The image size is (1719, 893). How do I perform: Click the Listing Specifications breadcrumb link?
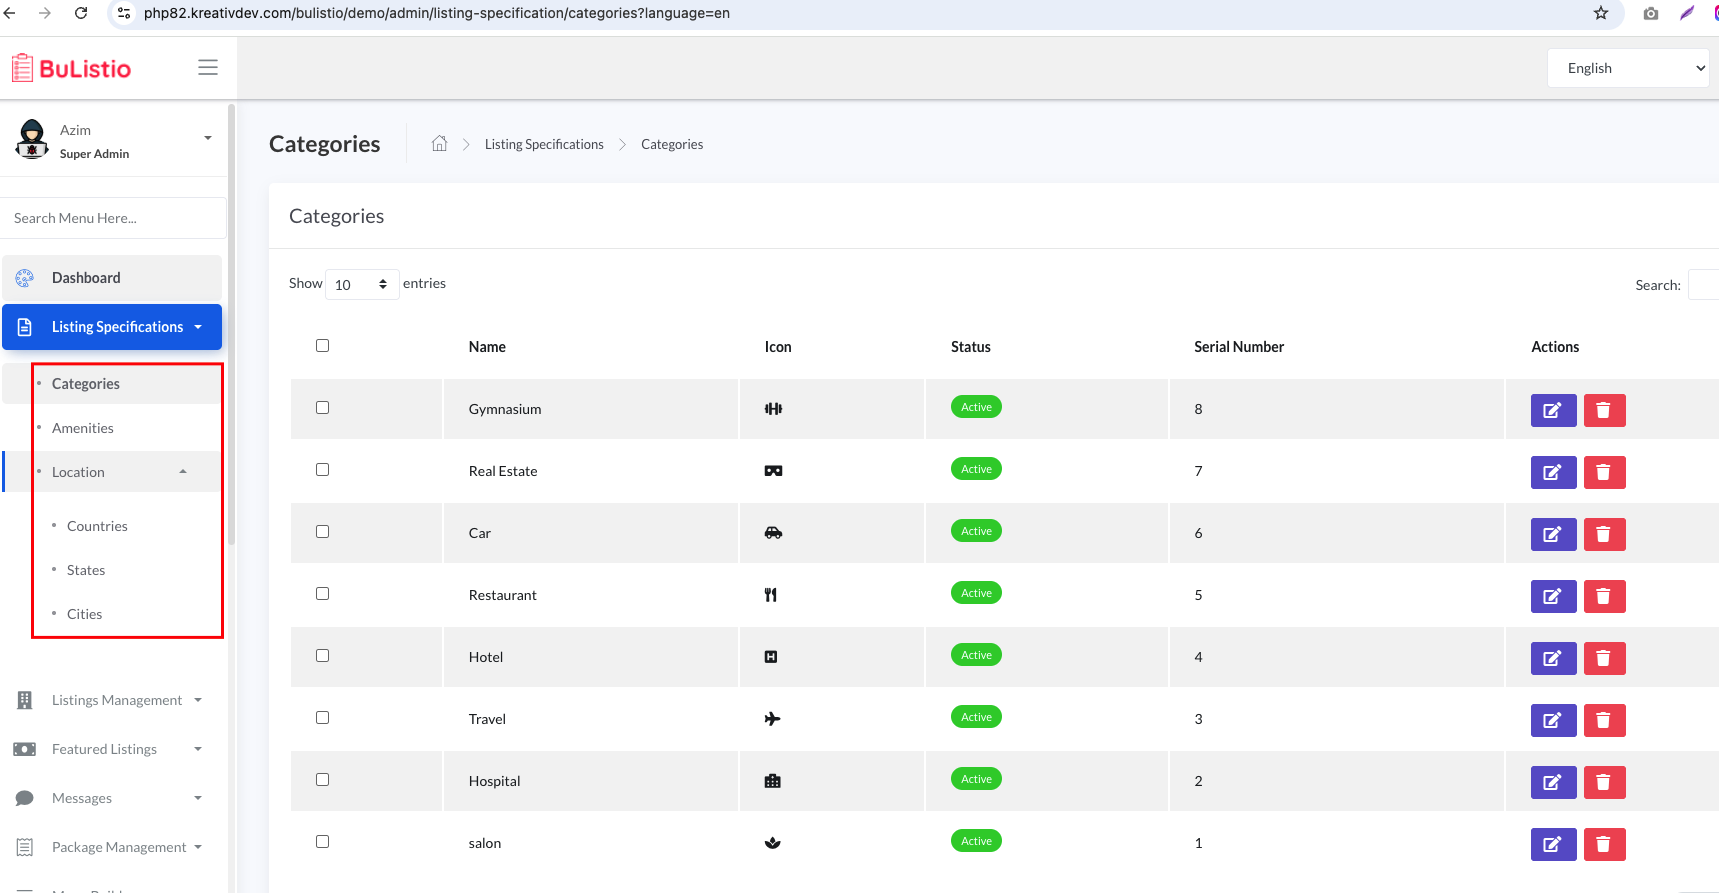(544, 144)
